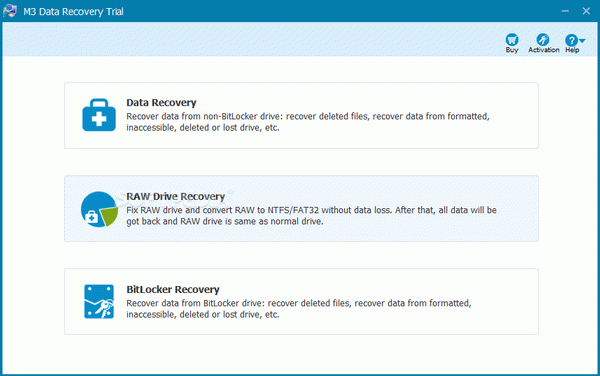The image size is (600, 376).
Task: Click the Data Recovery first-aid kit icon
Action: [x=99, y=115]
